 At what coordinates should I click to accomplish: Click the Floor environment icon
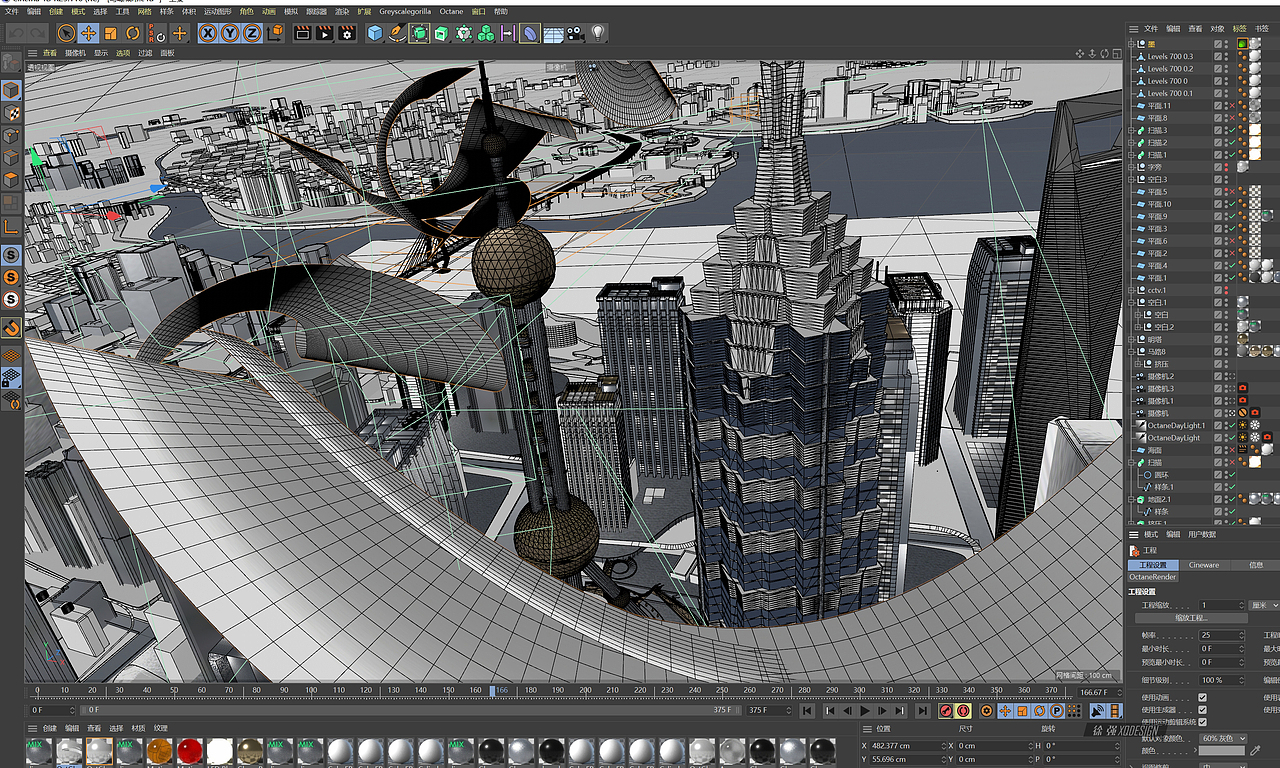553,33
